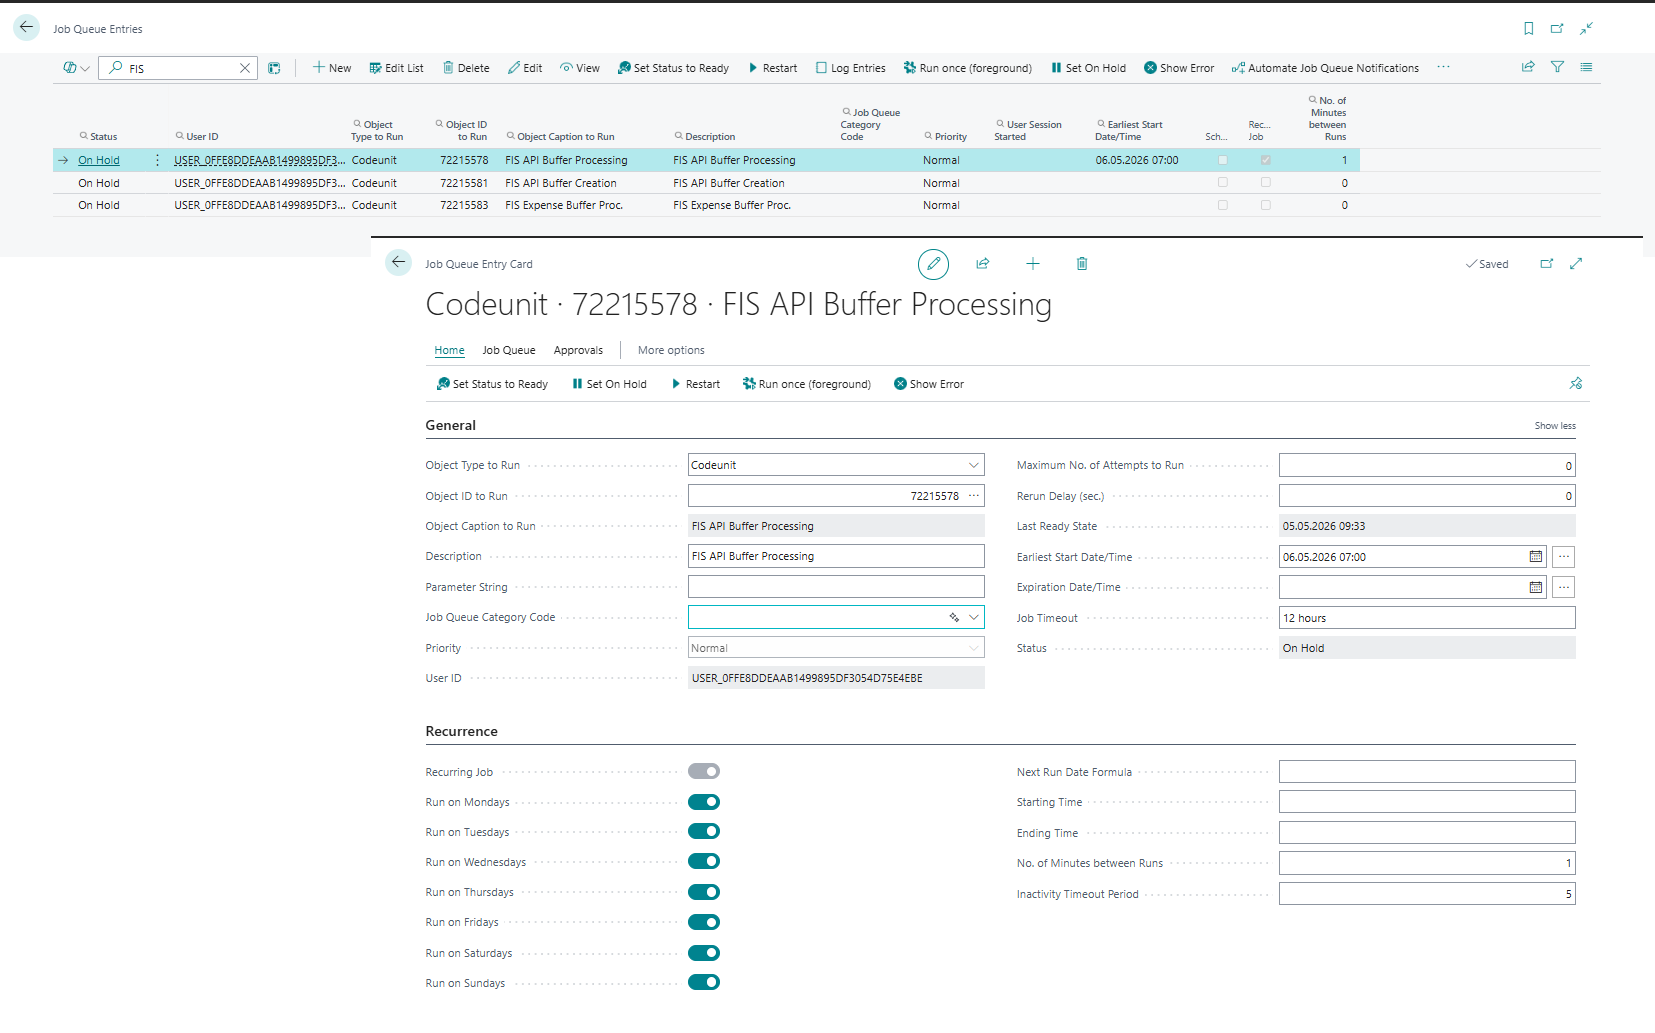Go back from Job Queue Entries list

26,28
